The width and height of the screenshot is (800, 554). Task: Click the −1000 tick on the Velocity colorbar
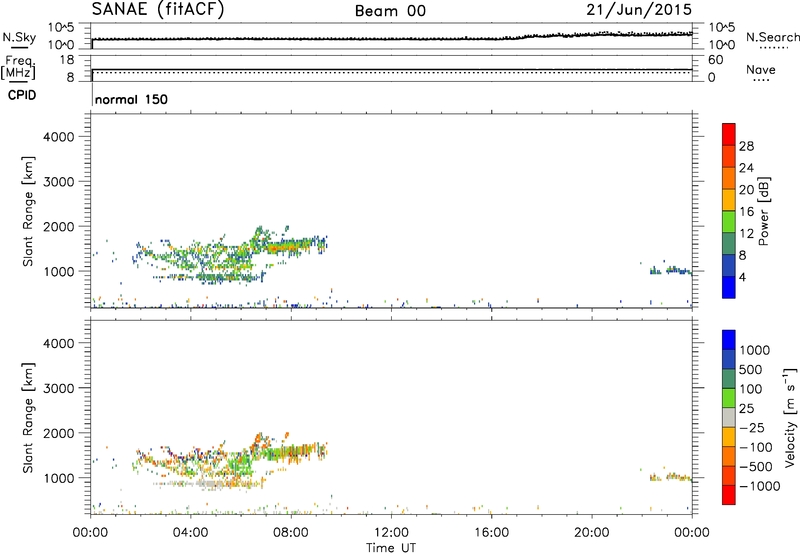tap(760, 486)
